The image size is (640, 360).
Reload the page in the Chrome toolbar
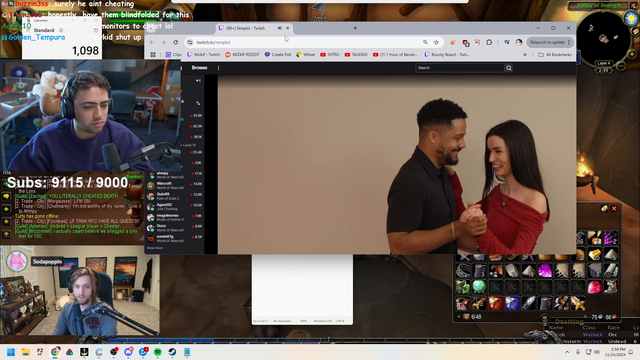click(176, 42)
